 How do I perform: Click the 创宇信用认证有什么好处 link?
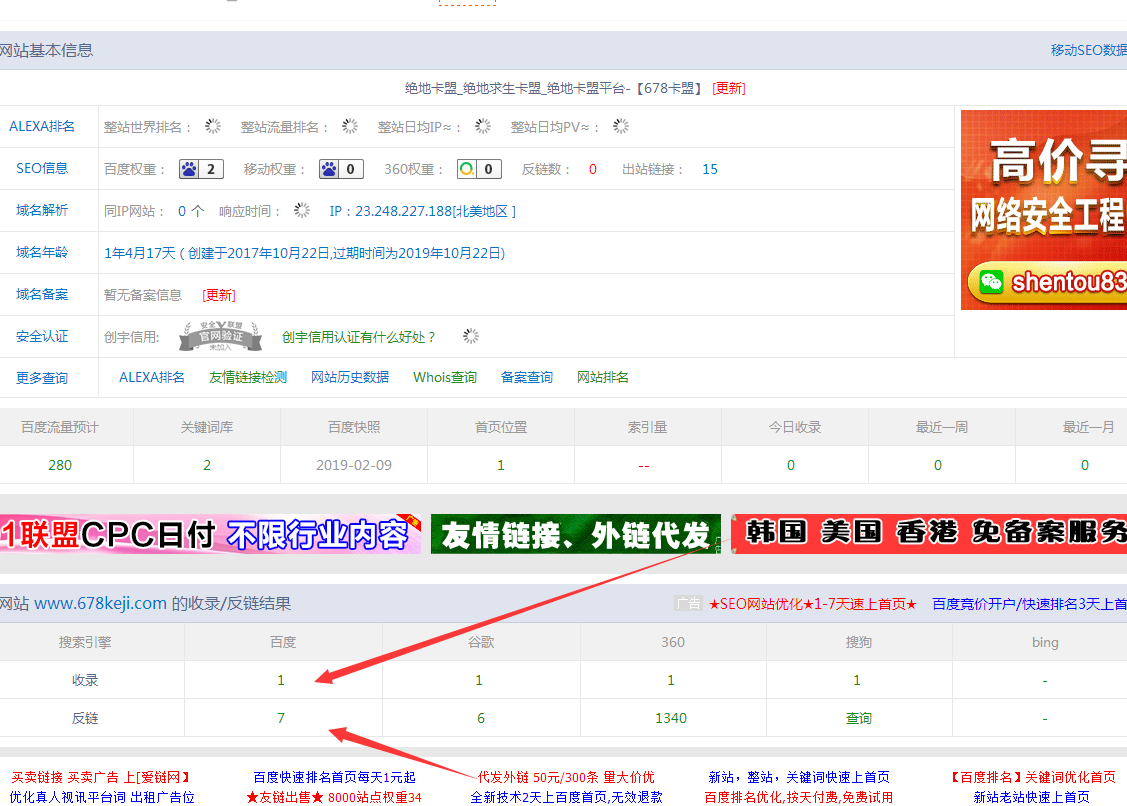pyautogui.click(x=359, y=337)
